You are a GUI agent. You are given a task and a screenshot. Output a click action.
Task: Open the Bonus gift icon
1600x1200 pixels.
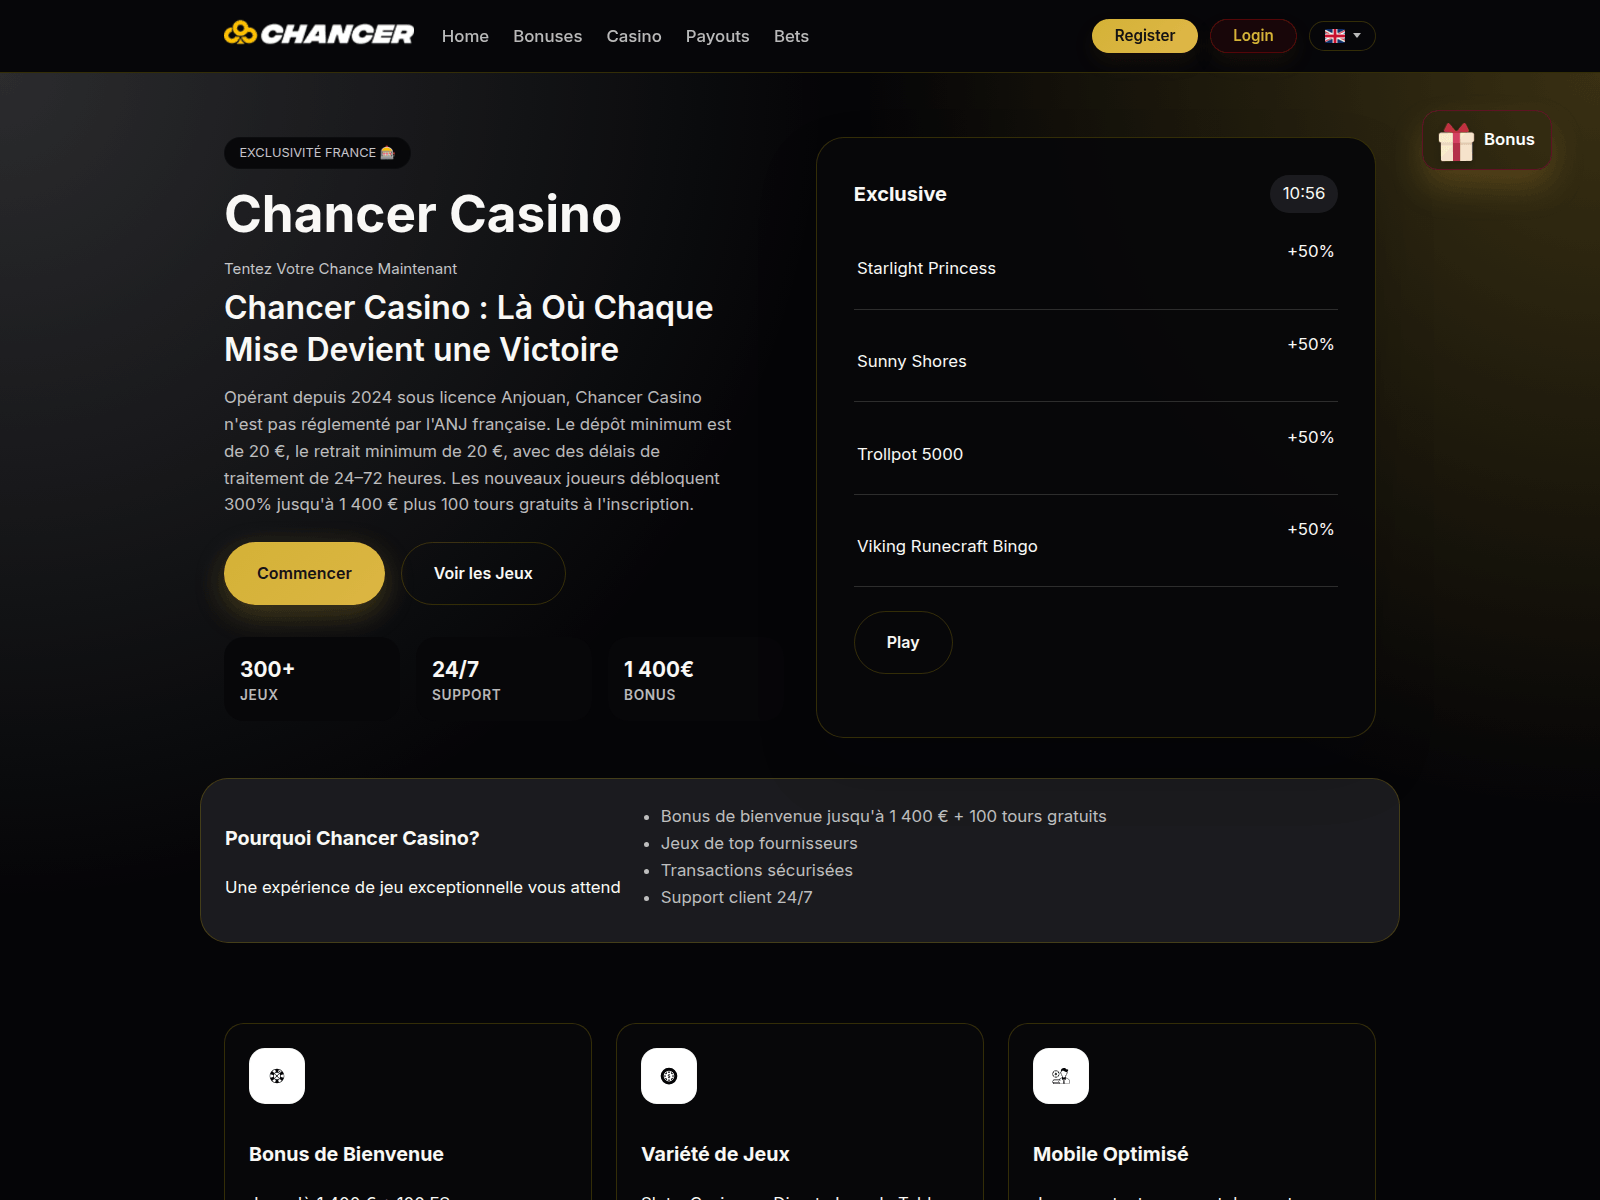pos(1456,141)
